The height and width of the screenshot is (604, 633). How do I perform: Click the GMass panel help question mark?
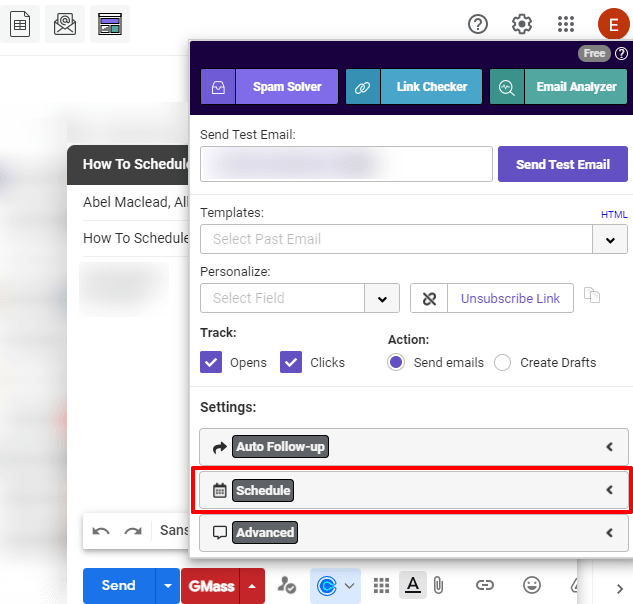[x=621, y=53]
